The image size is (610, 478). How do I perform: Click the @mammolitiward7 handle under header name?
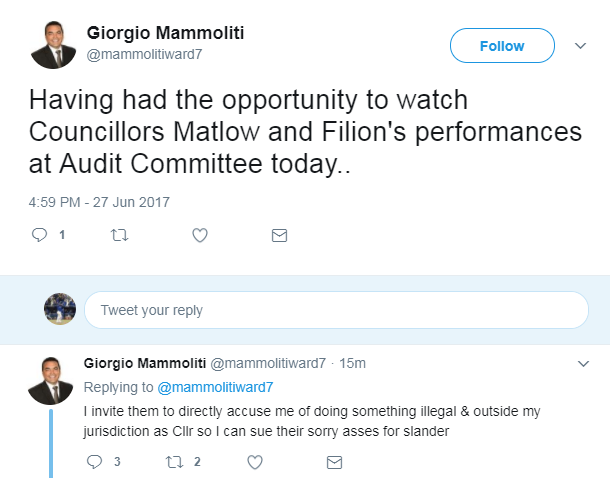click(143, 55)
